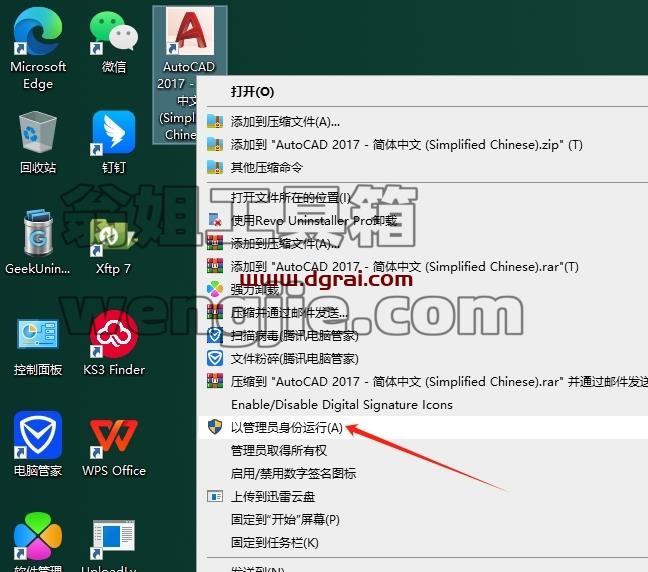Choose 以管理员身份运行(A) menu entry
The image size is (648, 572).
(x=422, y=428)
